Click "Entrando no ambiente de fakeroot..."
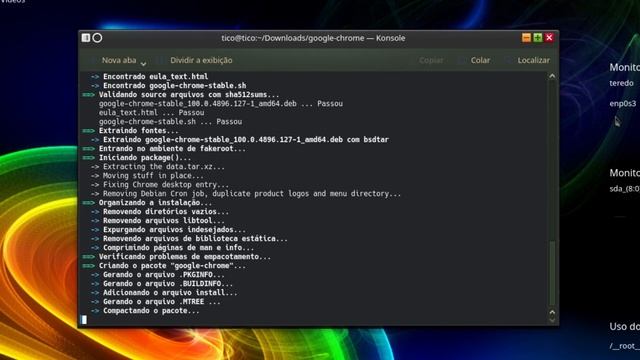This screenshot has height=360, width=640. coord(172,149)
